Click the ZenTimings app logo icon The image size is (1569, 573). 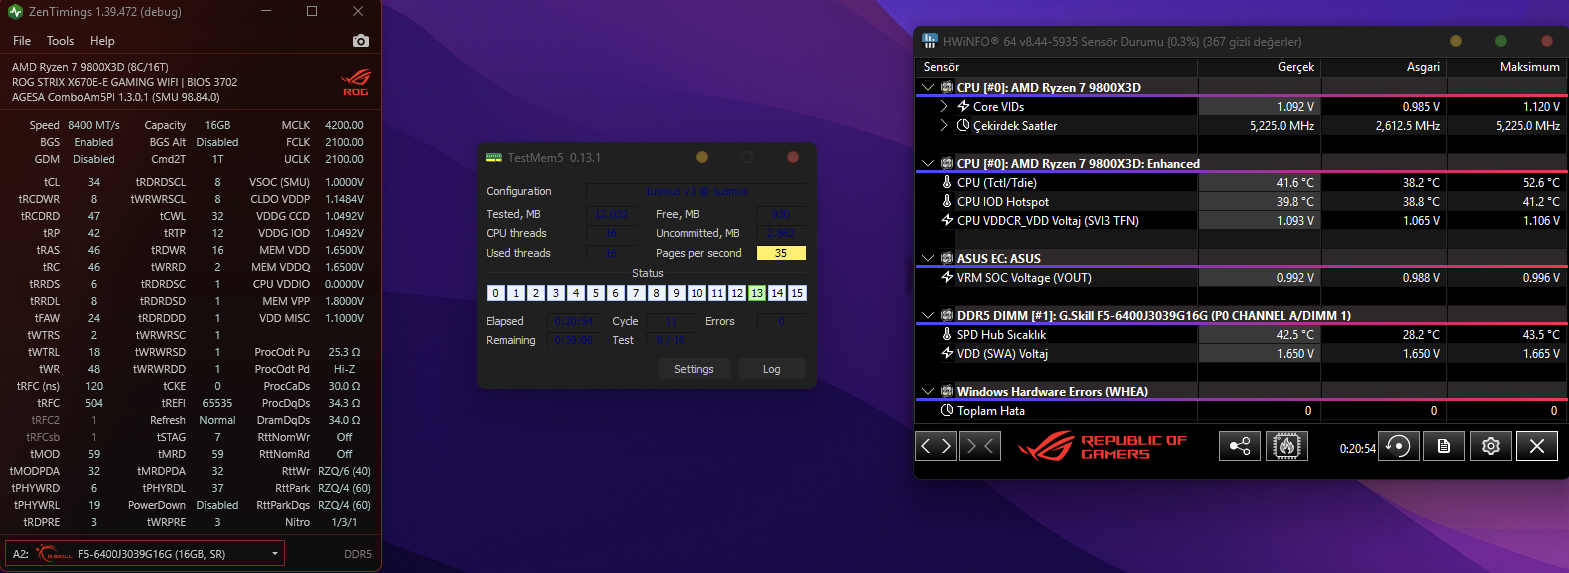15,12
